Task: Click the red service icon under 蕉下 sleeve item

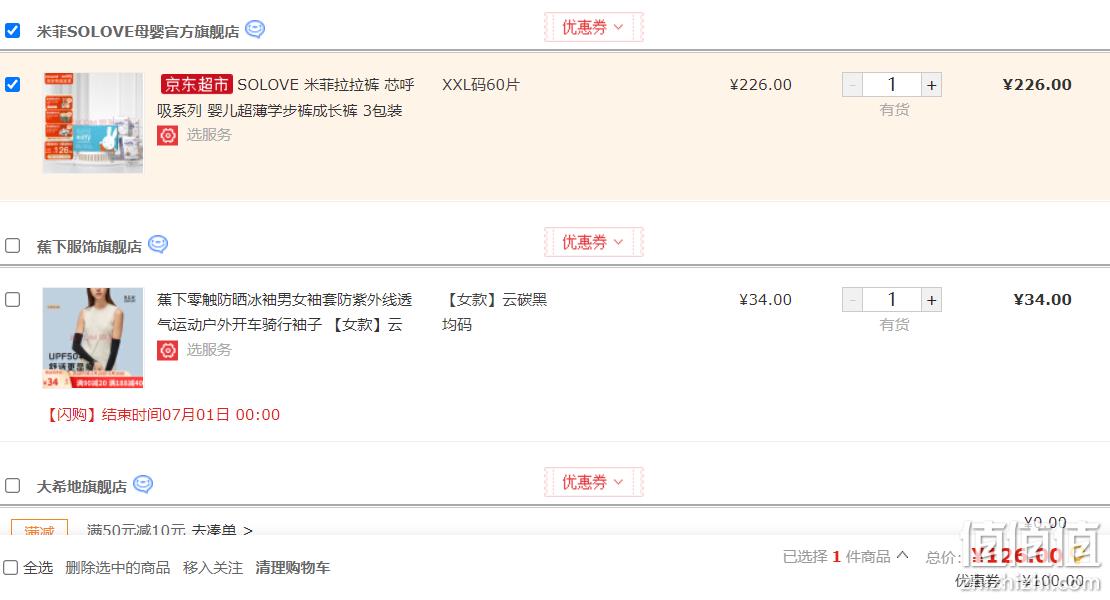Action: [168, 350]
